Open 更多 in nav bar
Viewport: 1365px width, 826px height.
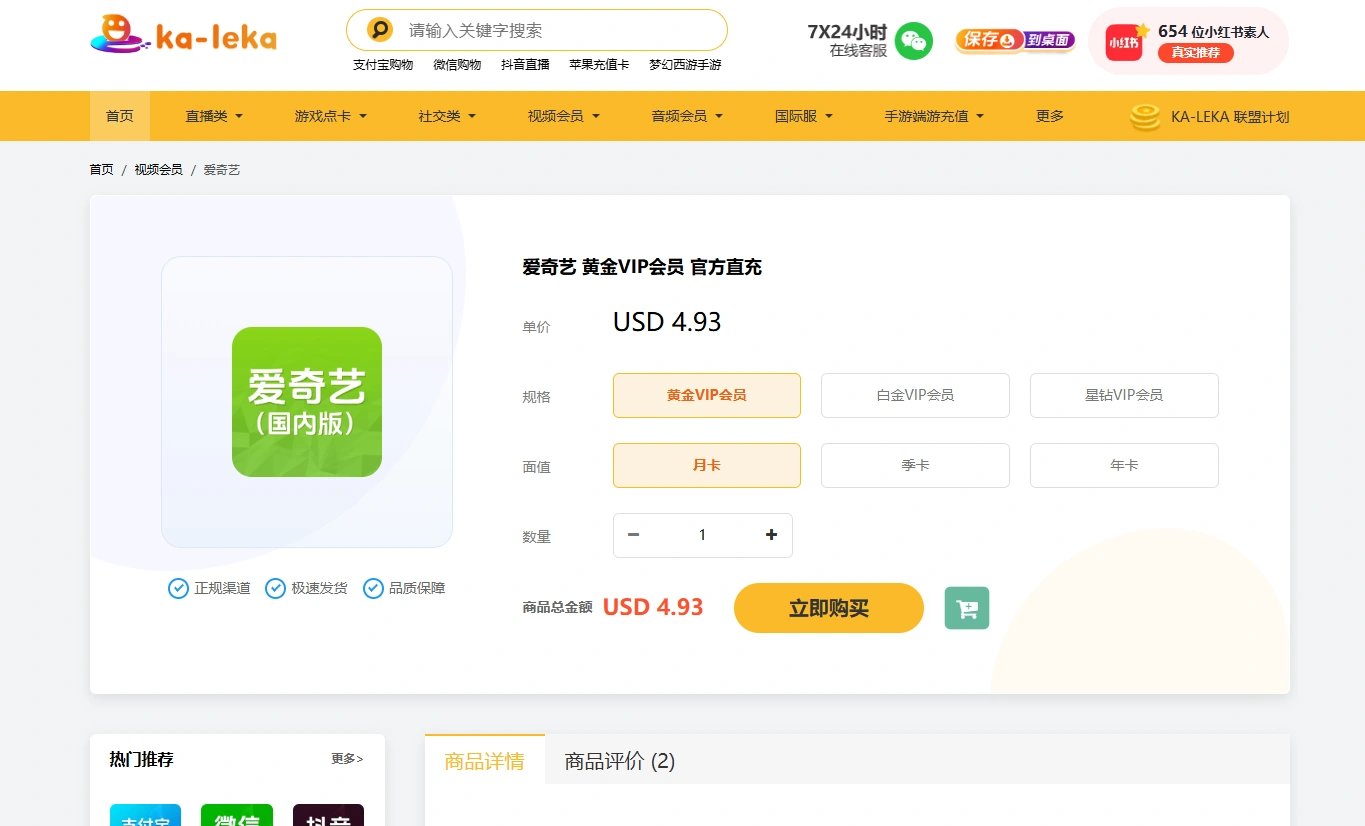(x=1050, y=116)
